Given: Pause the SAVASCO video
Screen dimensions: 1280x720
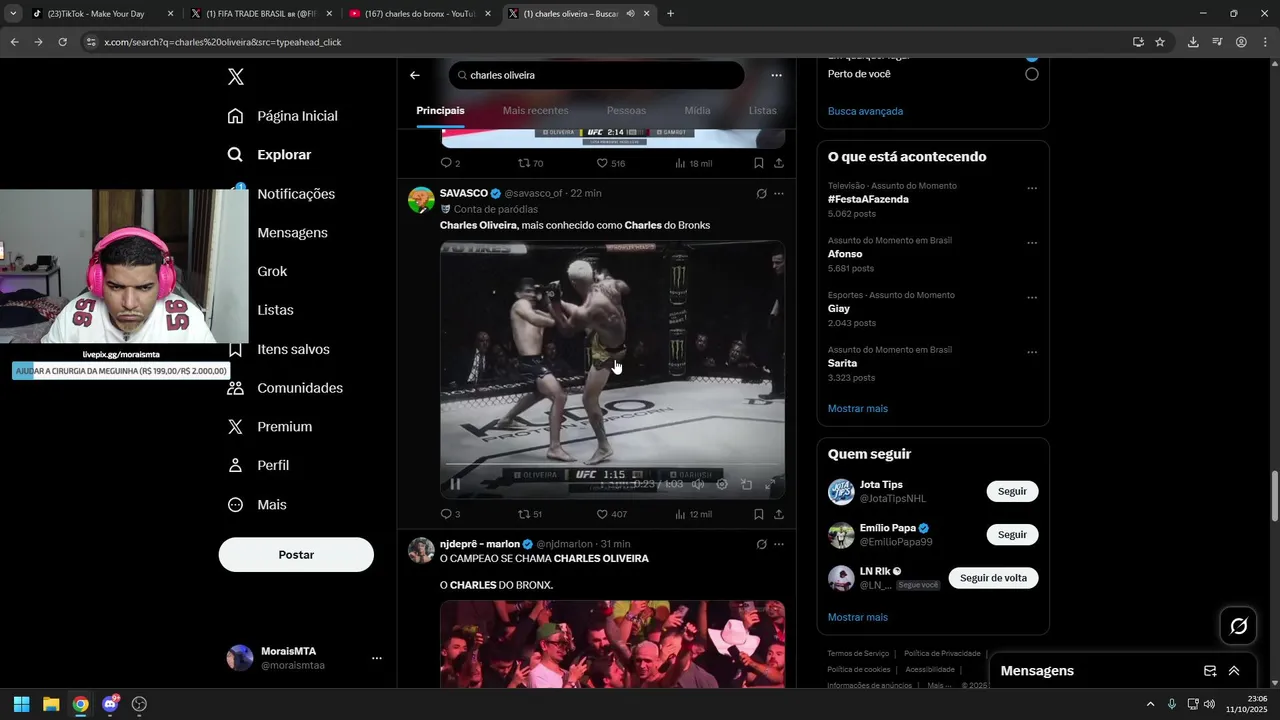Looking at the screenshot, I should coord(455,484).
